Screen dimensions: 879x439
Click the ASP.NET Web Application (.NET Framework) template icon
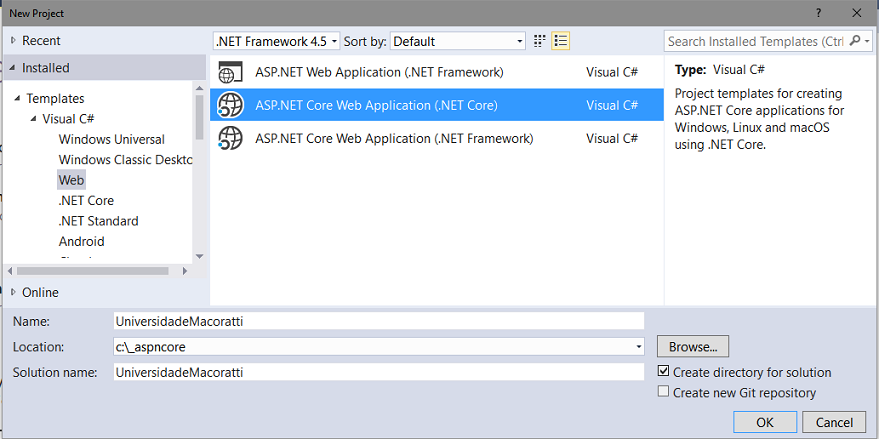230,72
